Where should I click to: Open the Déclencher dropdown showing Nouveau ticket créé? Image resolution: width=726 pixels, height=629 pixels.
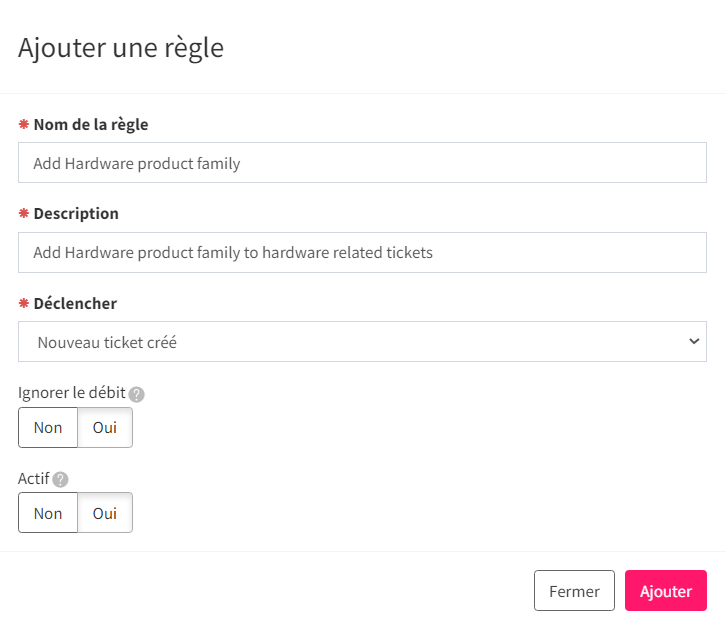coord(362,342)
